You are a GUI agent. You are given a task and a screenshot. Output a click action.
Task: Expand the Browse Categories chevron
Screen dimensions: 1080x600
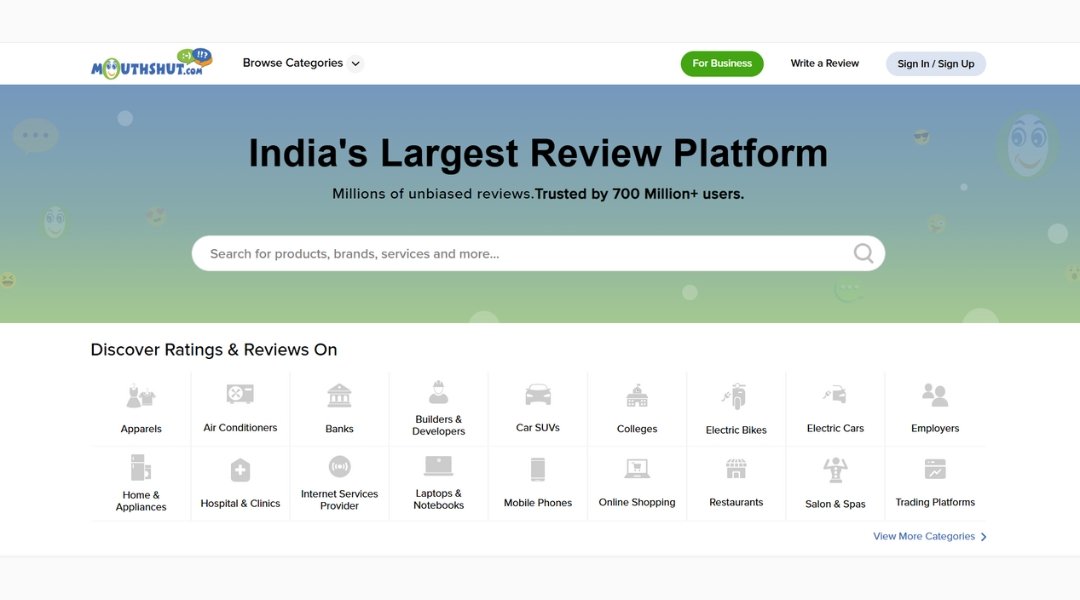(x=355, y=63)
